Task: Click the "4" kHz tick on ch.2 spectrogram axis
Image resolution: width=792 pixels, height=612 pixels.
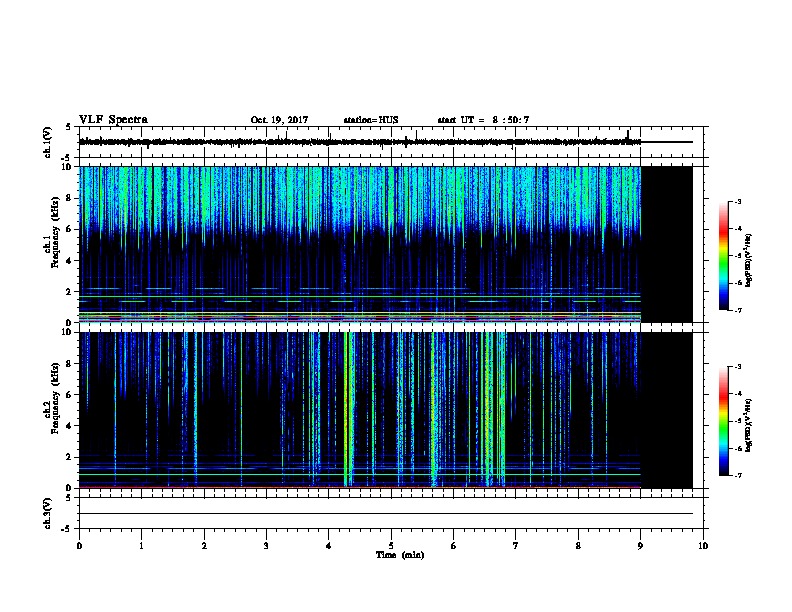Action: 70,426
